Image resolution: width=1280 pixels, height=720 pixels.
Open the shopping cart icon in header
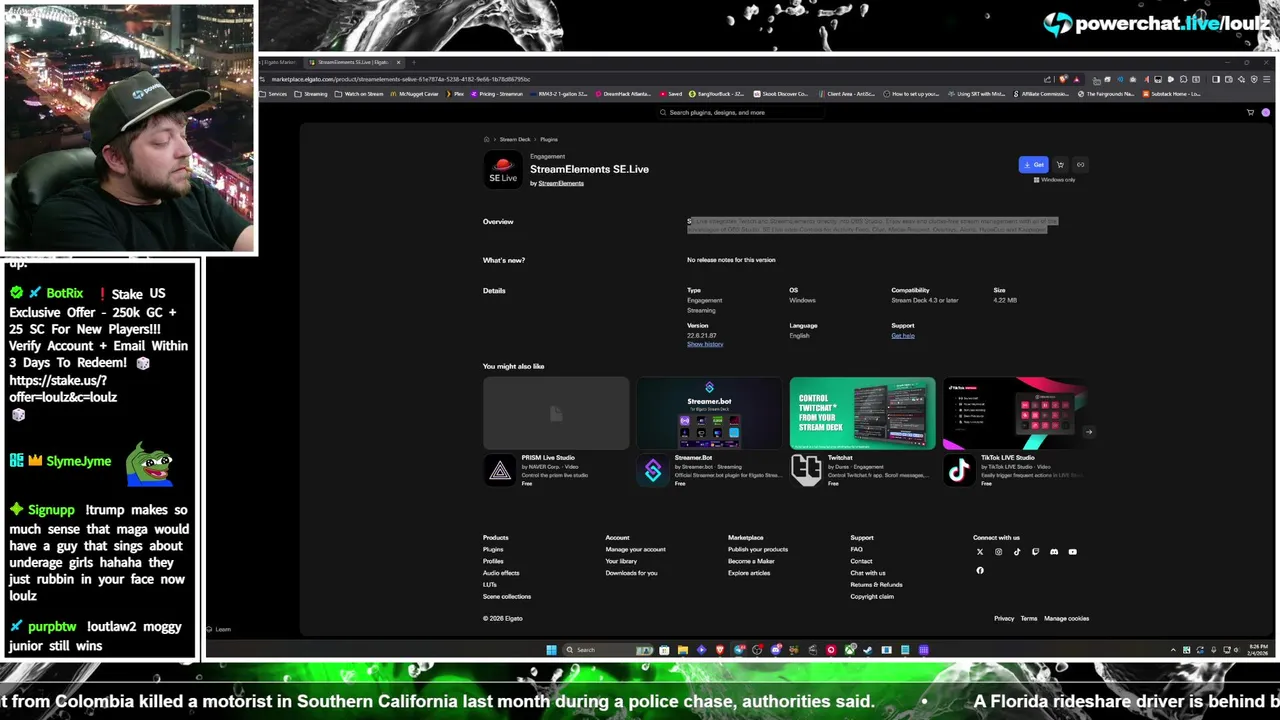(1250, 113)
